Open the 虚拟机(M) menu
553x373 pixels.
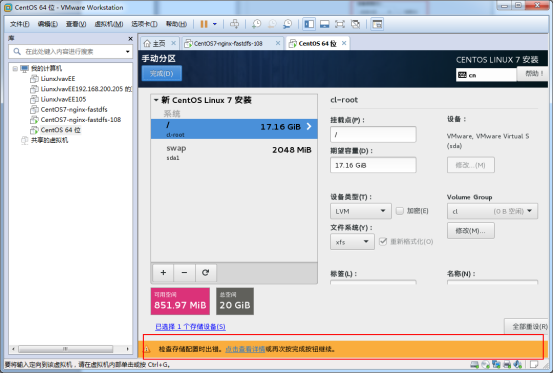point(109,24)
